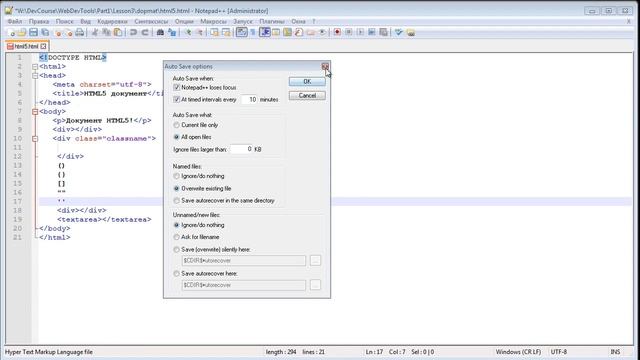Open the Кодировки menu
Image resolution: width=640 pixels, height=360 pixels.
coord(112,21)
